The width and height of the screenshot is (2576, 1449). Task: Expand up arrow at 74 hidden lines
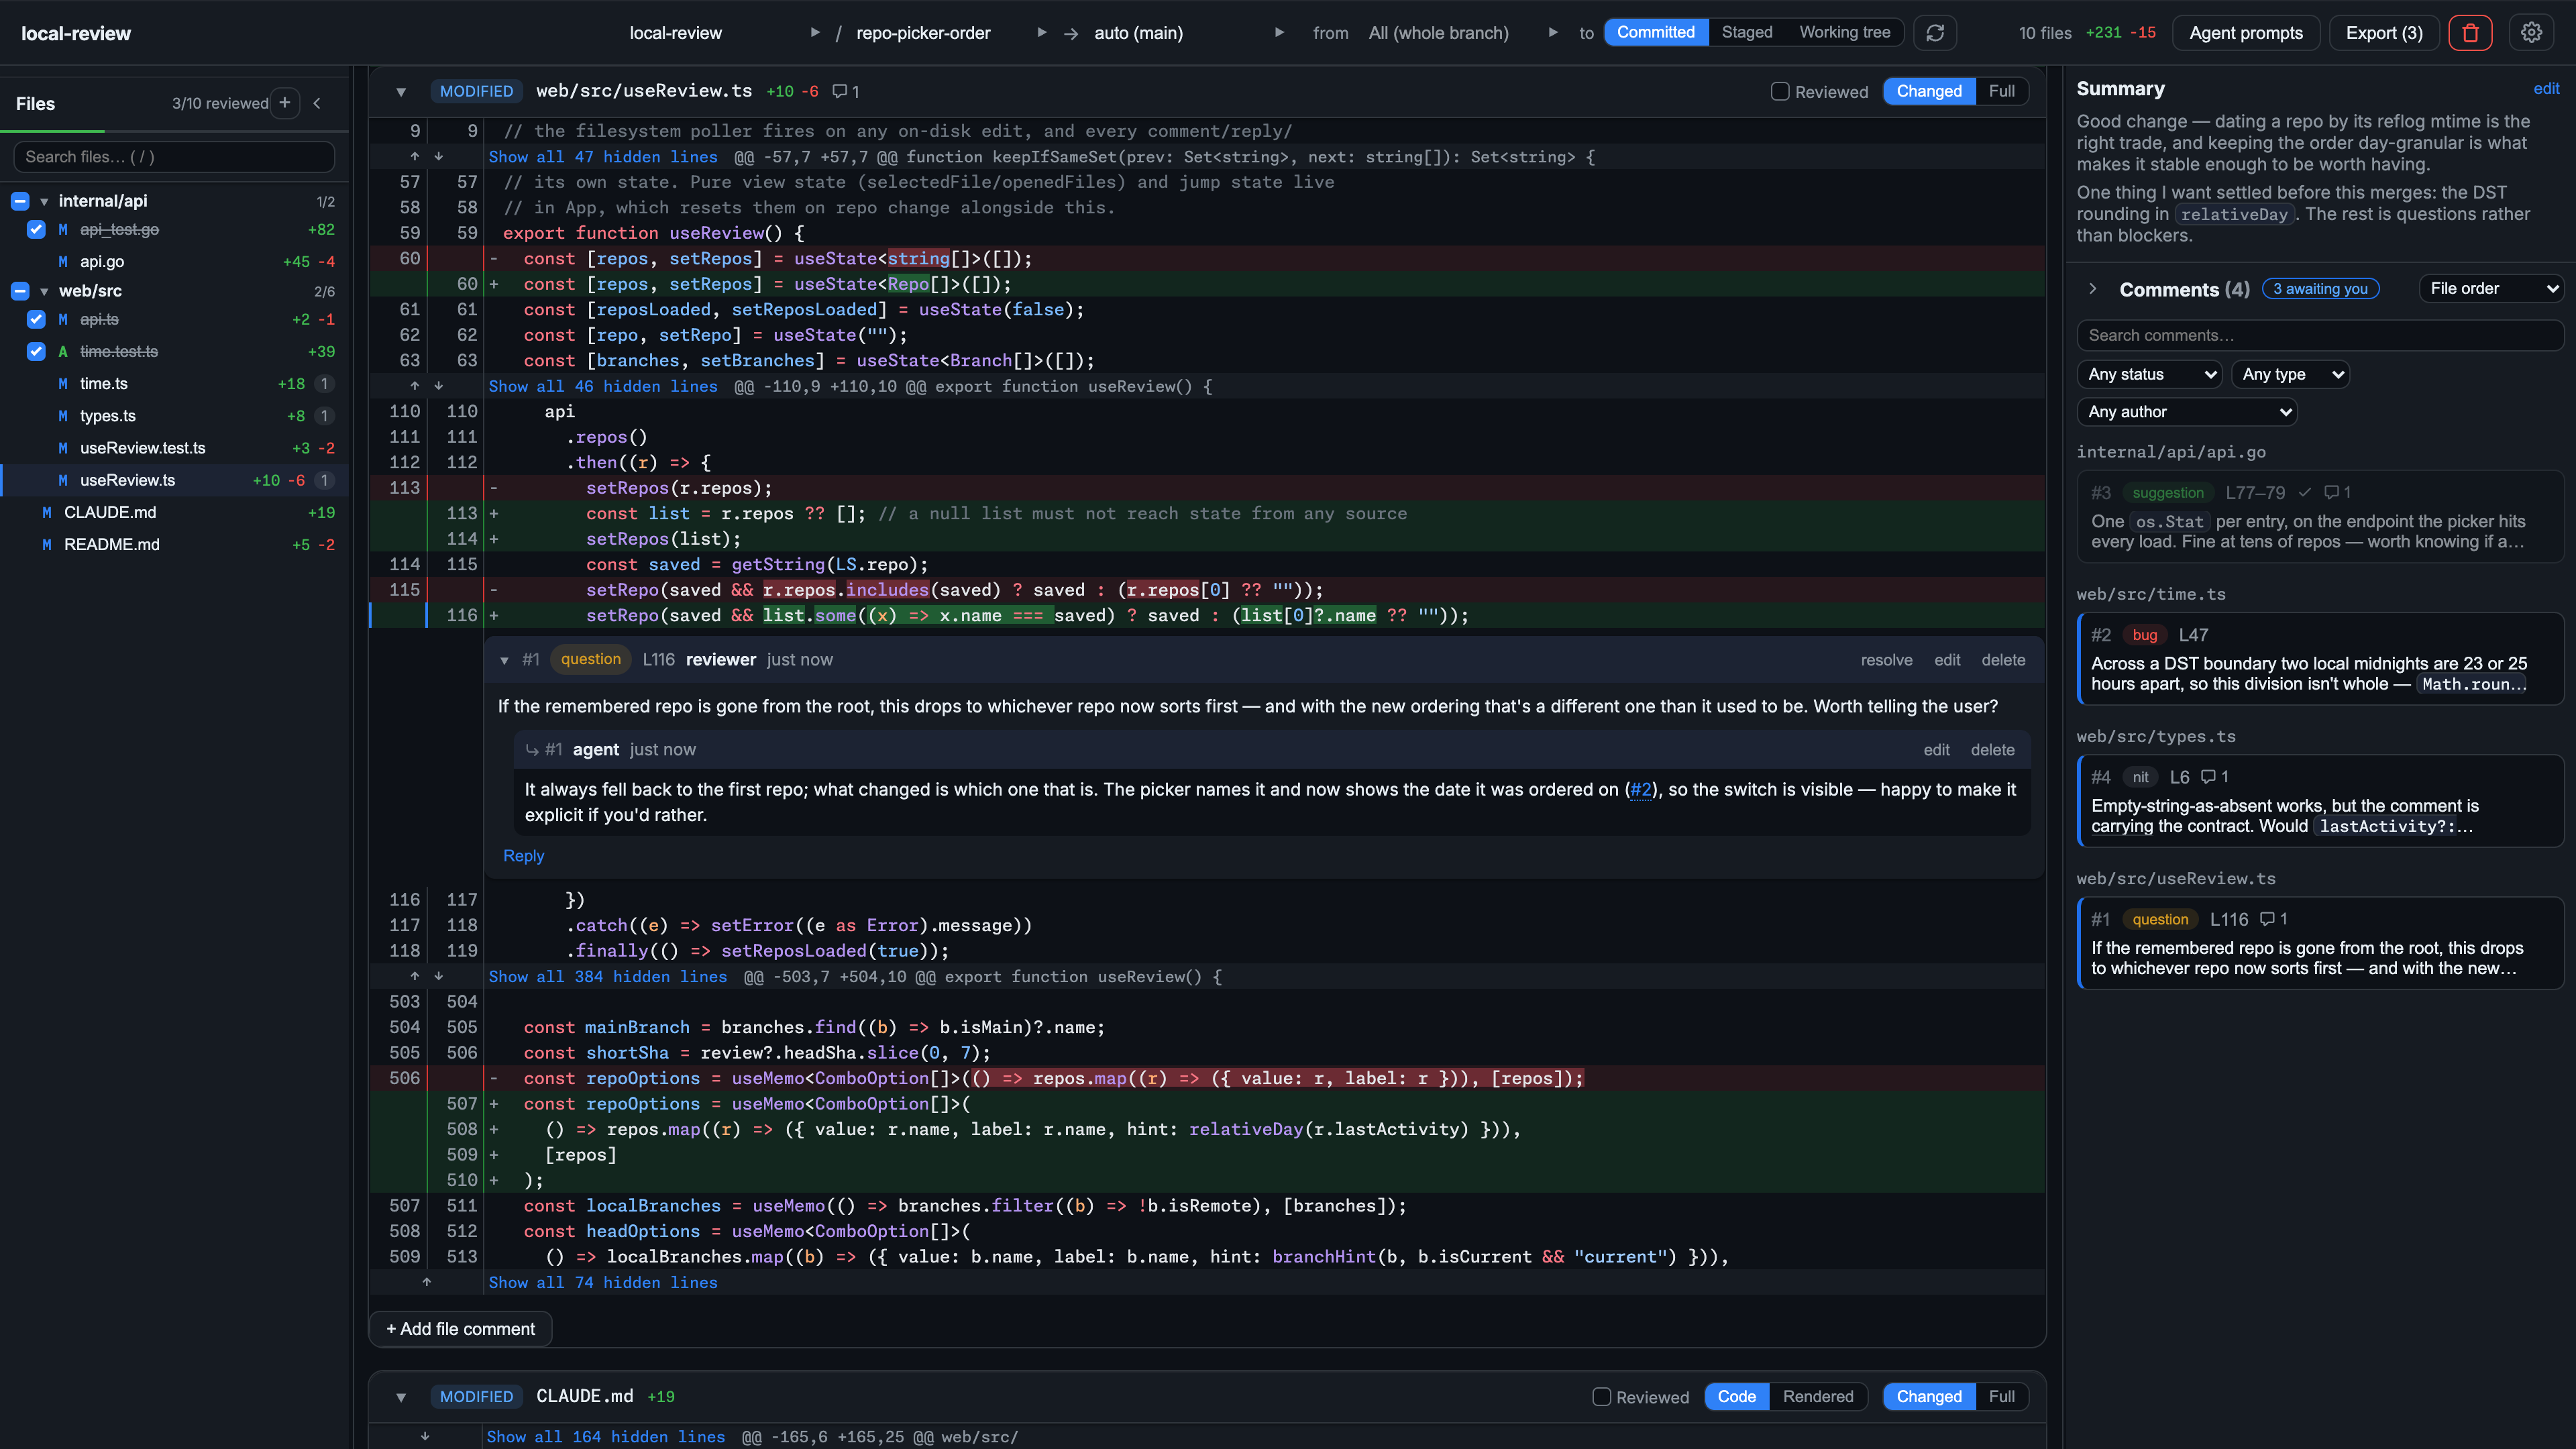426,1282
